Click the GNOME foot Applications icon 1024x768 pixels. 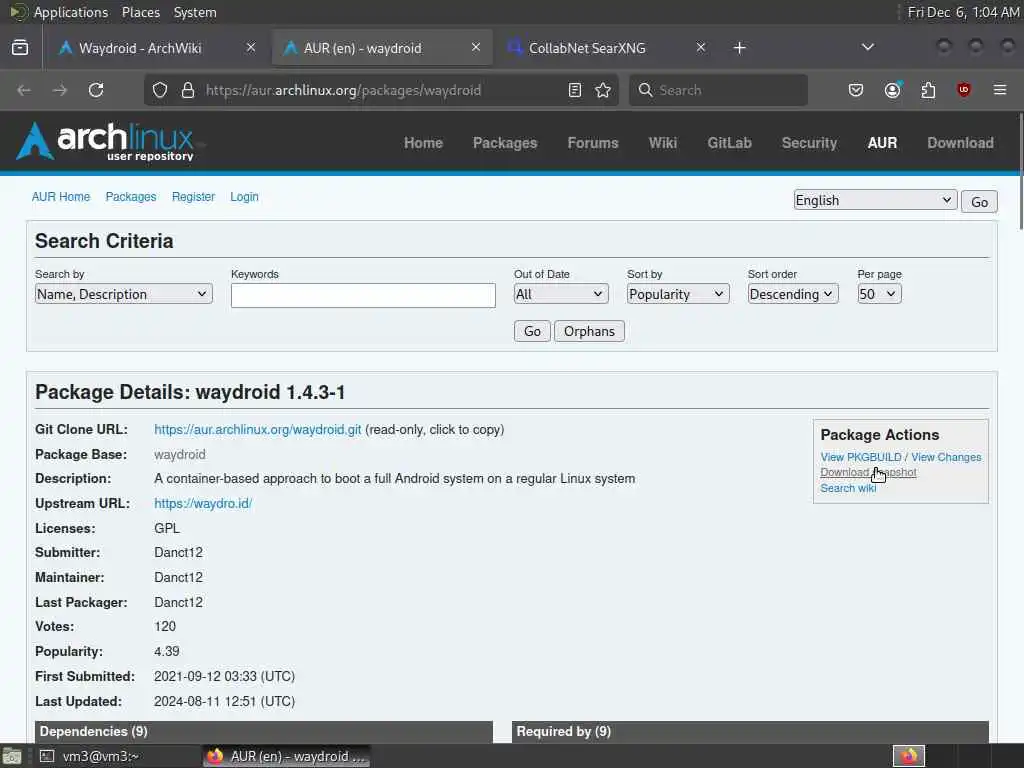tap(18, 12)
